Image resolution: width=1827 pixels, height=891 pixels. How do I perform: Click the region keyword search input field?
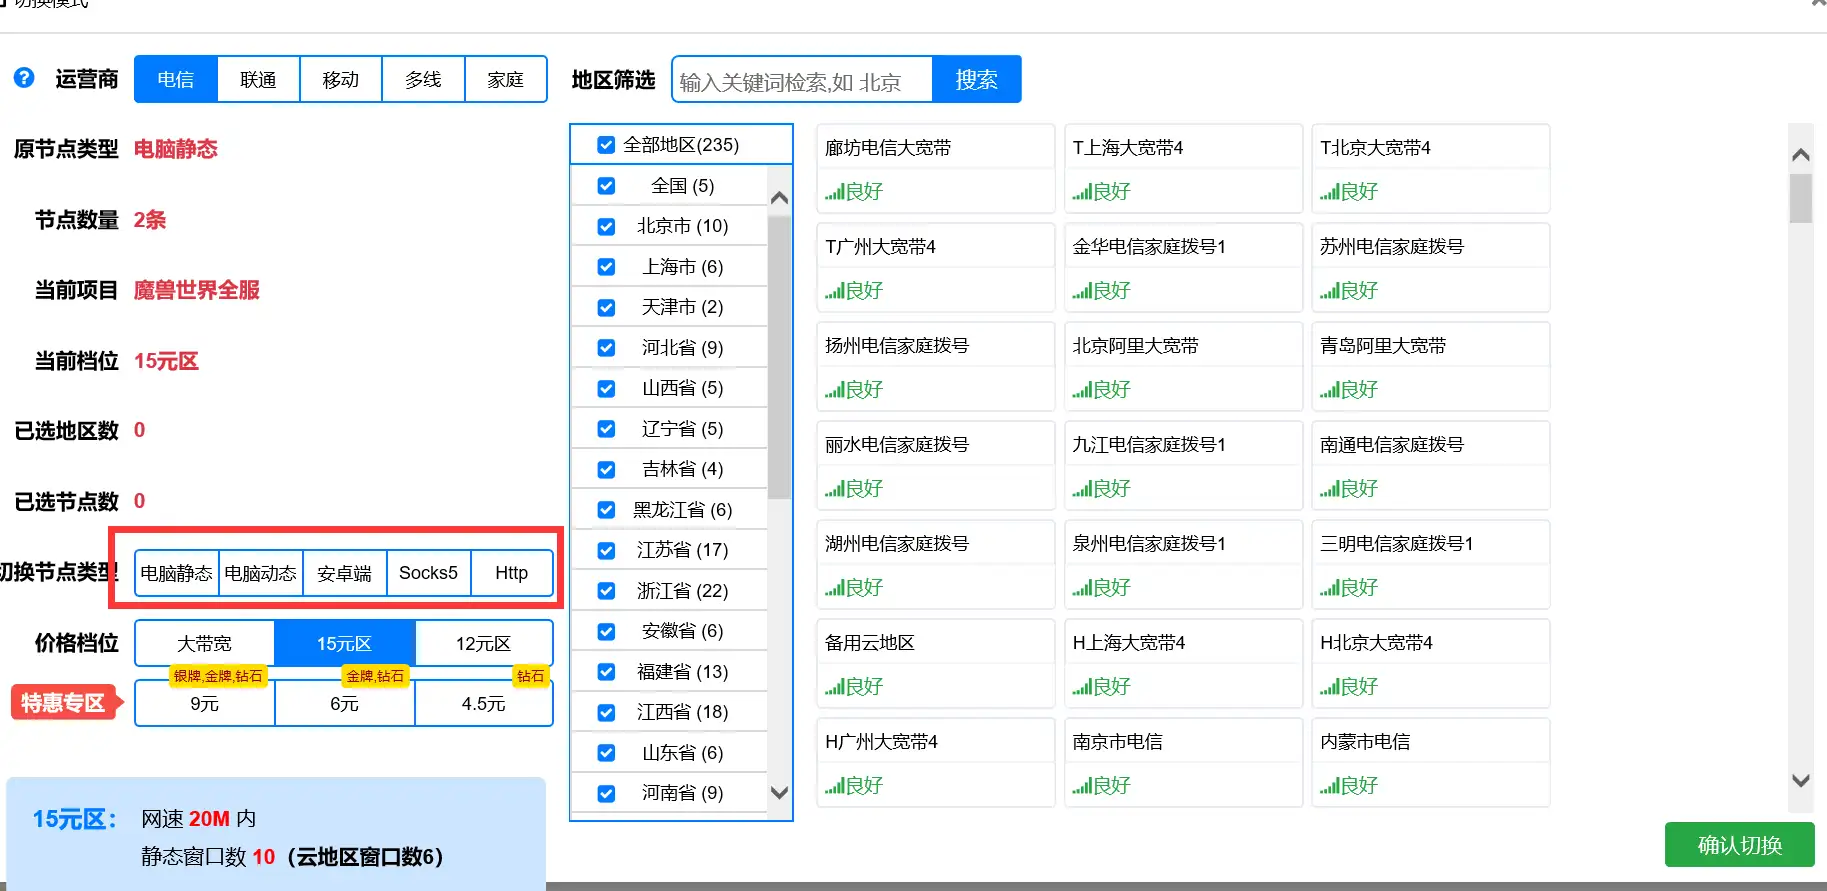802,80
